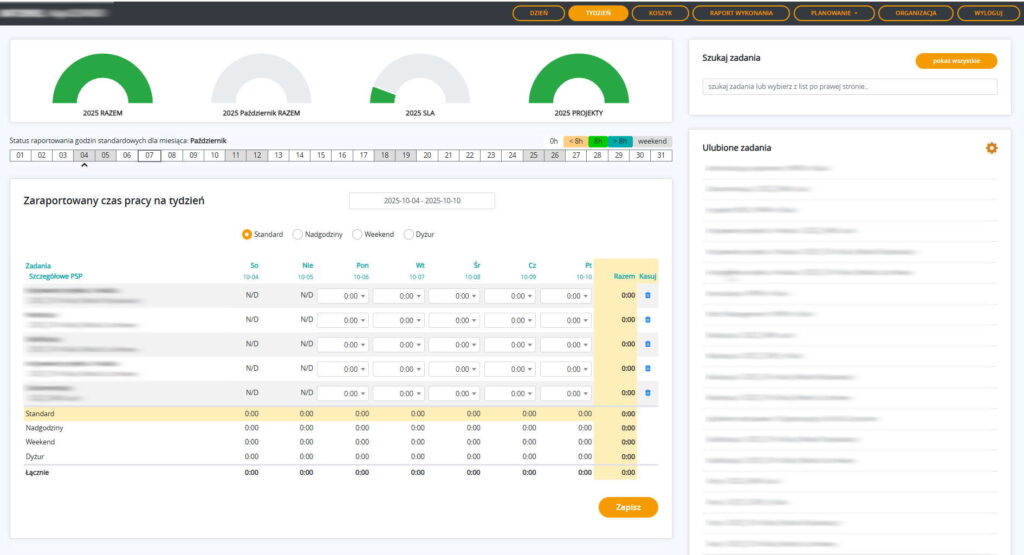Click the trash icon in second task row
The height and width of the screenshot is (555, 1024).
[x=647, y=320]
